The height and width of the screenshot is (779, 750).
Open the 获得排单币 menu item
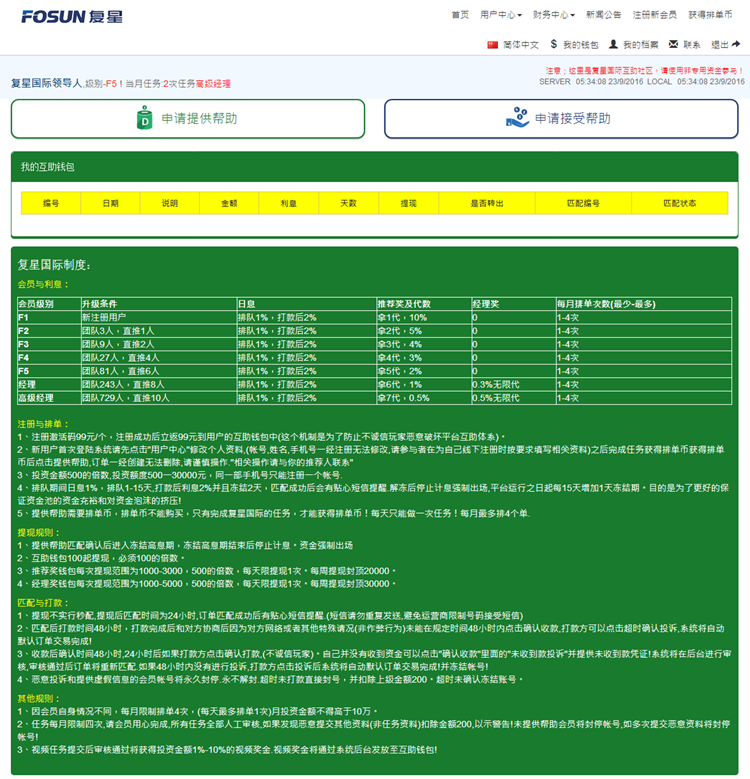(710, 15)
